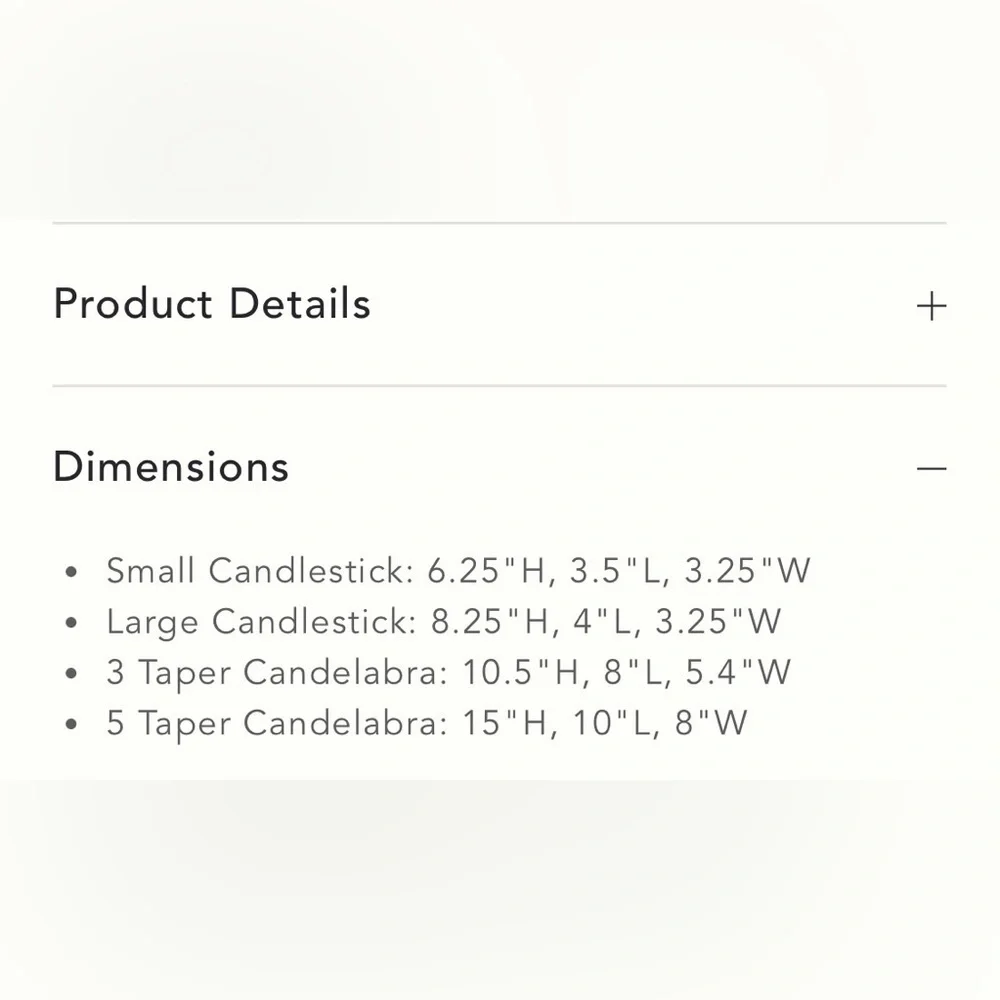Click the divider between Product Details and Dimensions
Viewport: 1000px width, 1000px height.
tap(499, 386)
